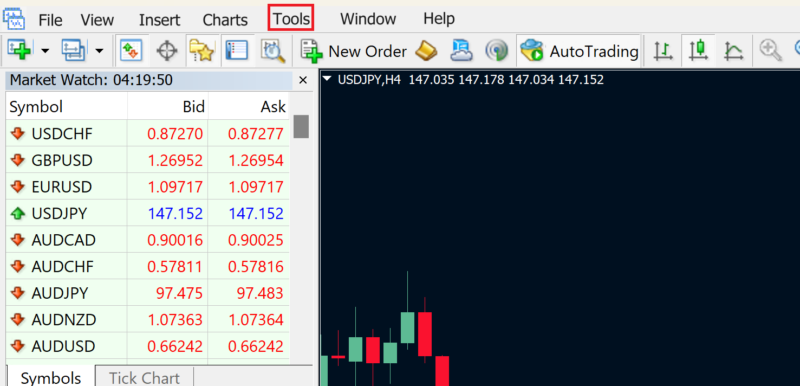Click the Market Watch scrollbar thumb

302,126
